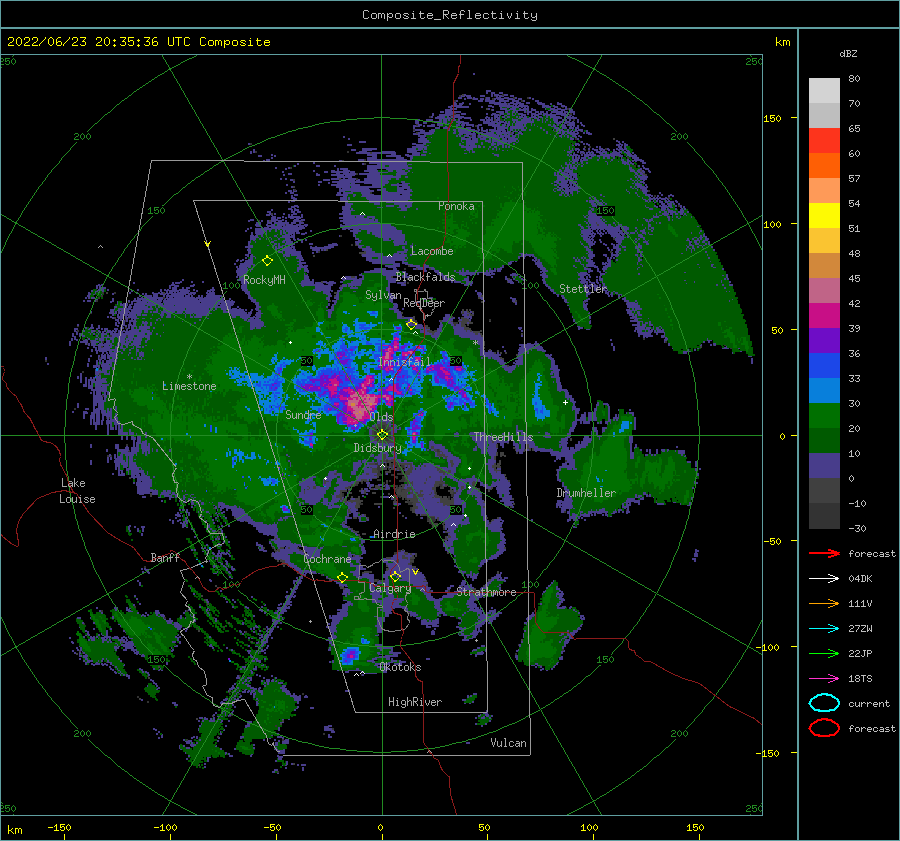Click the Cochrane label

pyautogui.click(x=327, y=559)
